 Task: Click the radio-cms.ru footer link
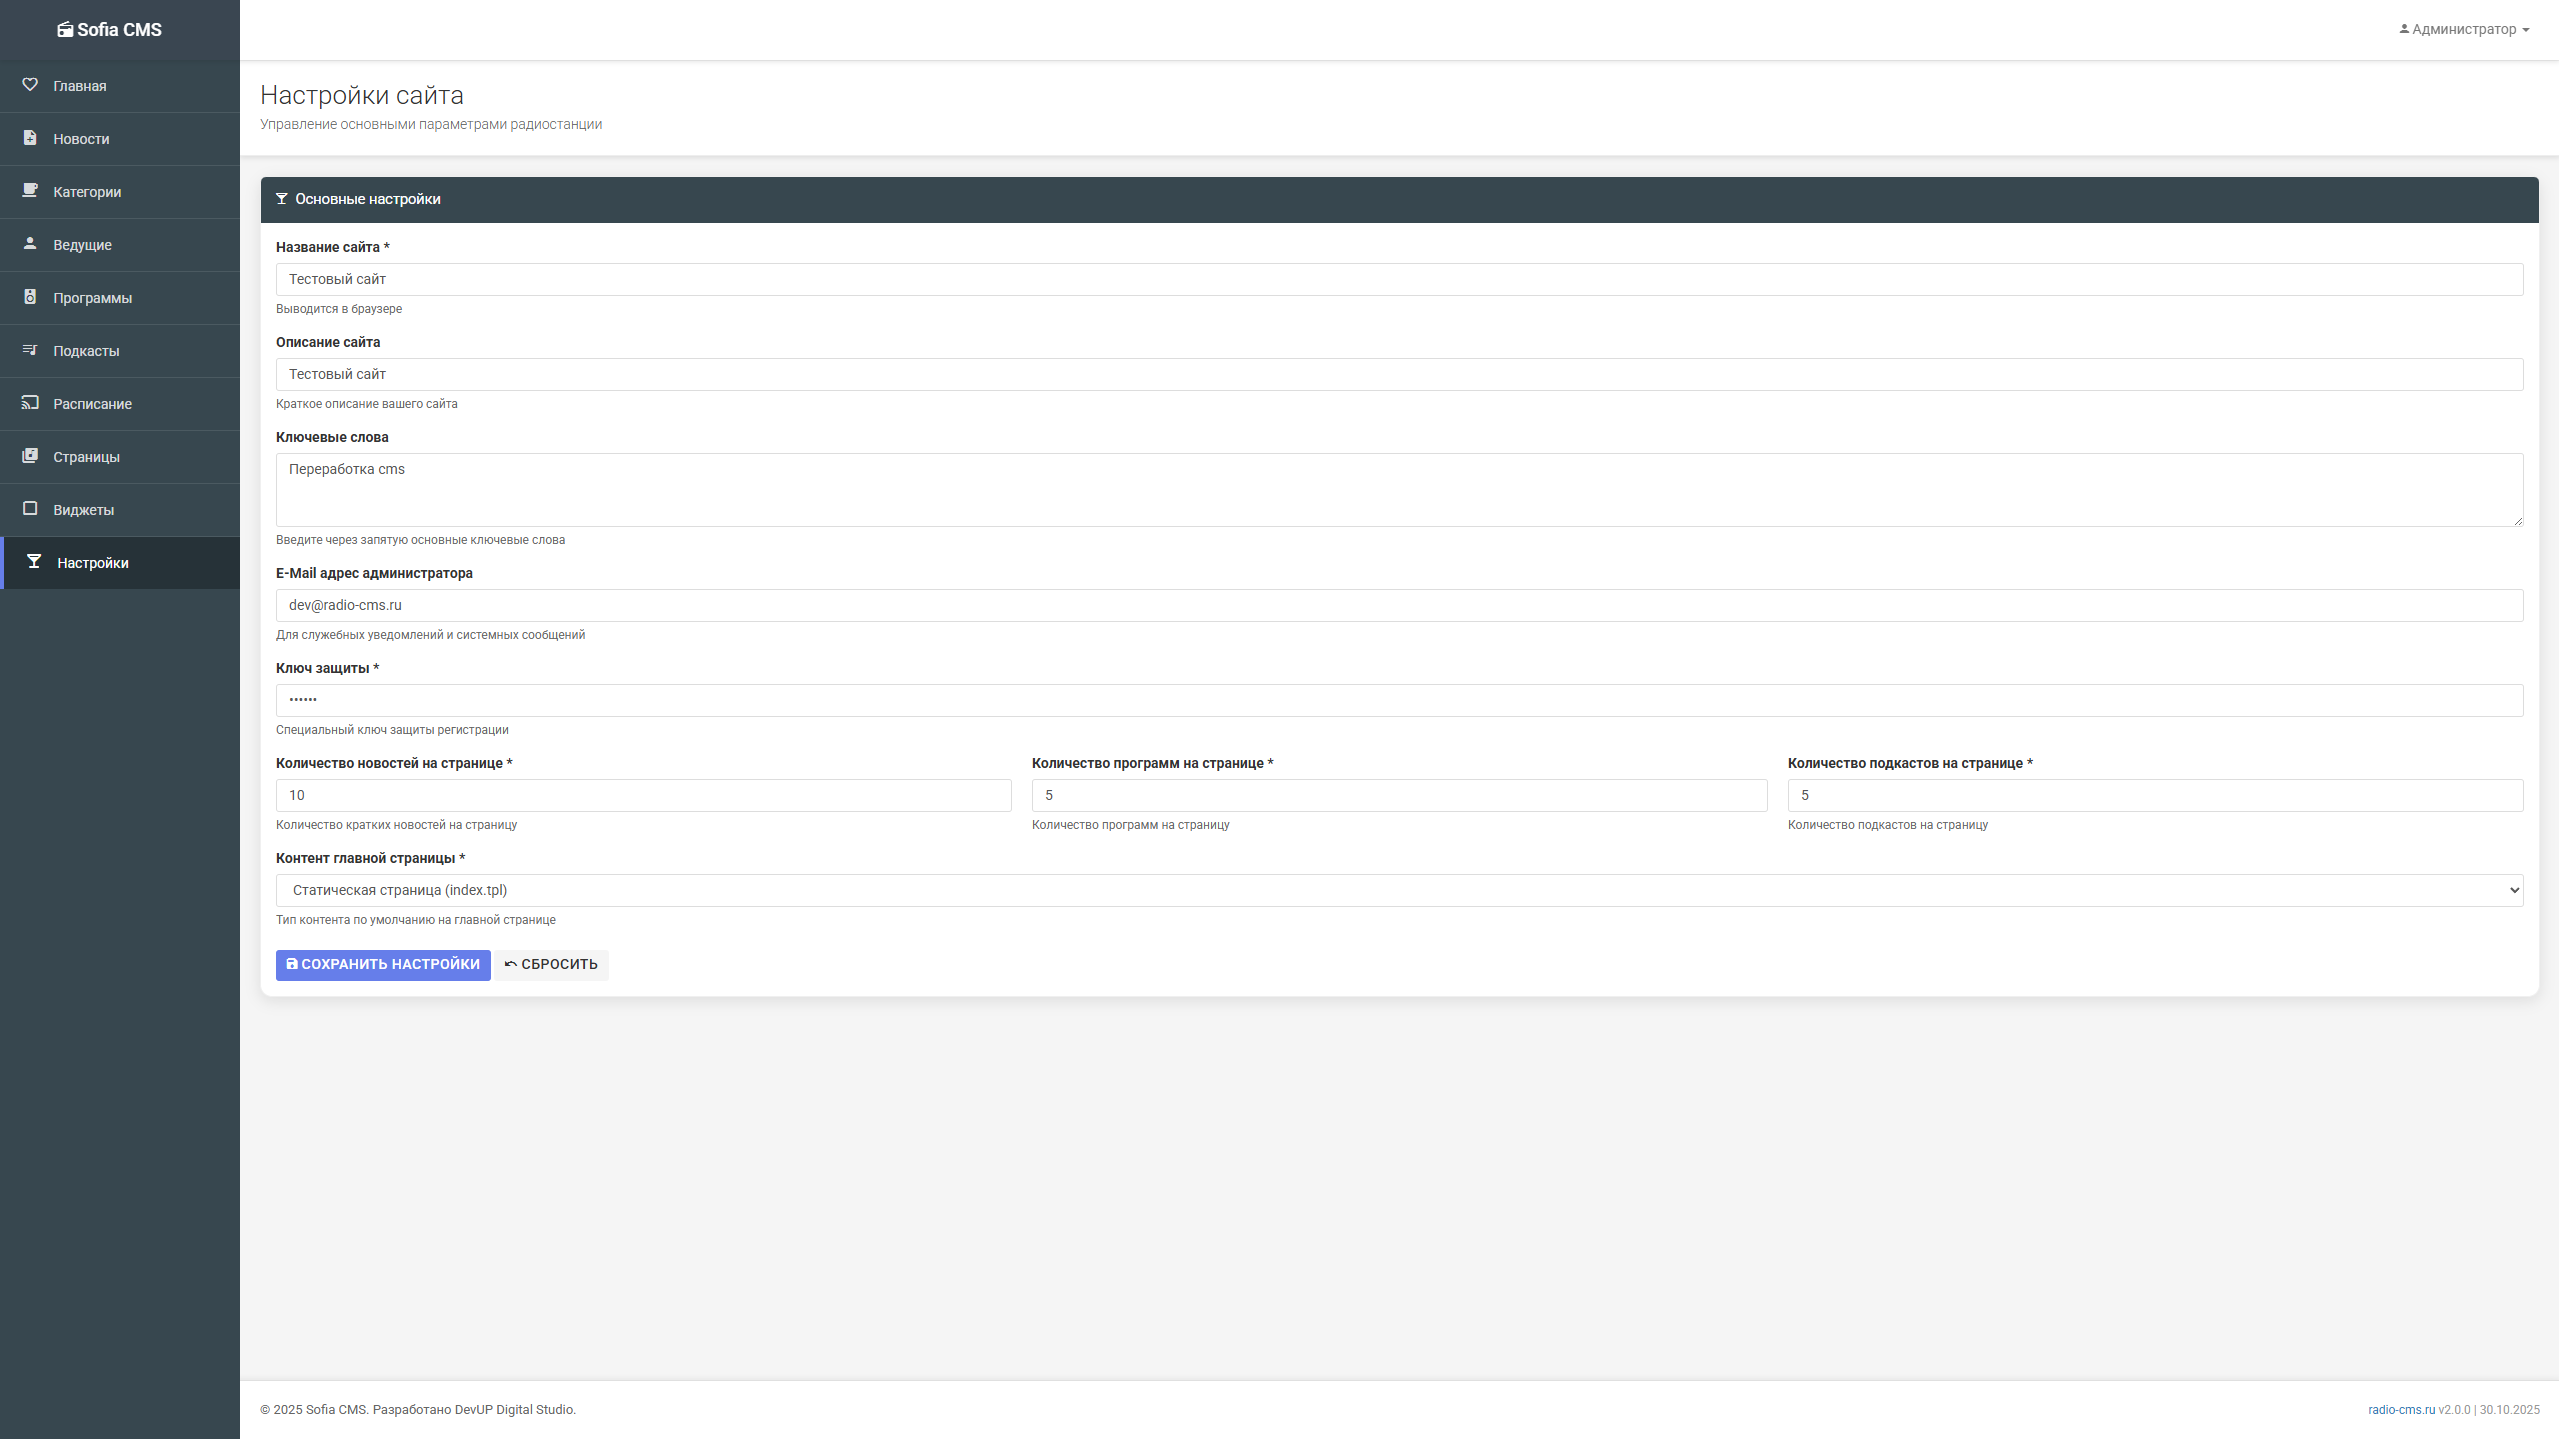pyautogui.click(x=2400, y=1410)
